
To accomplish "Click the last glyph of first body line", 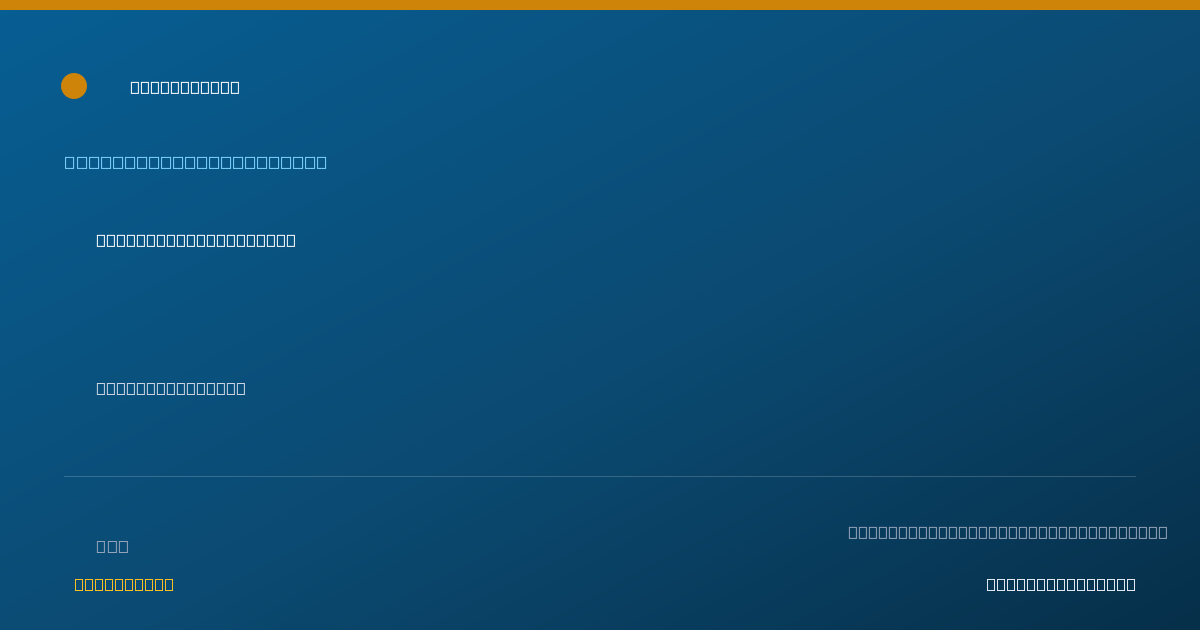I will 291,240.
